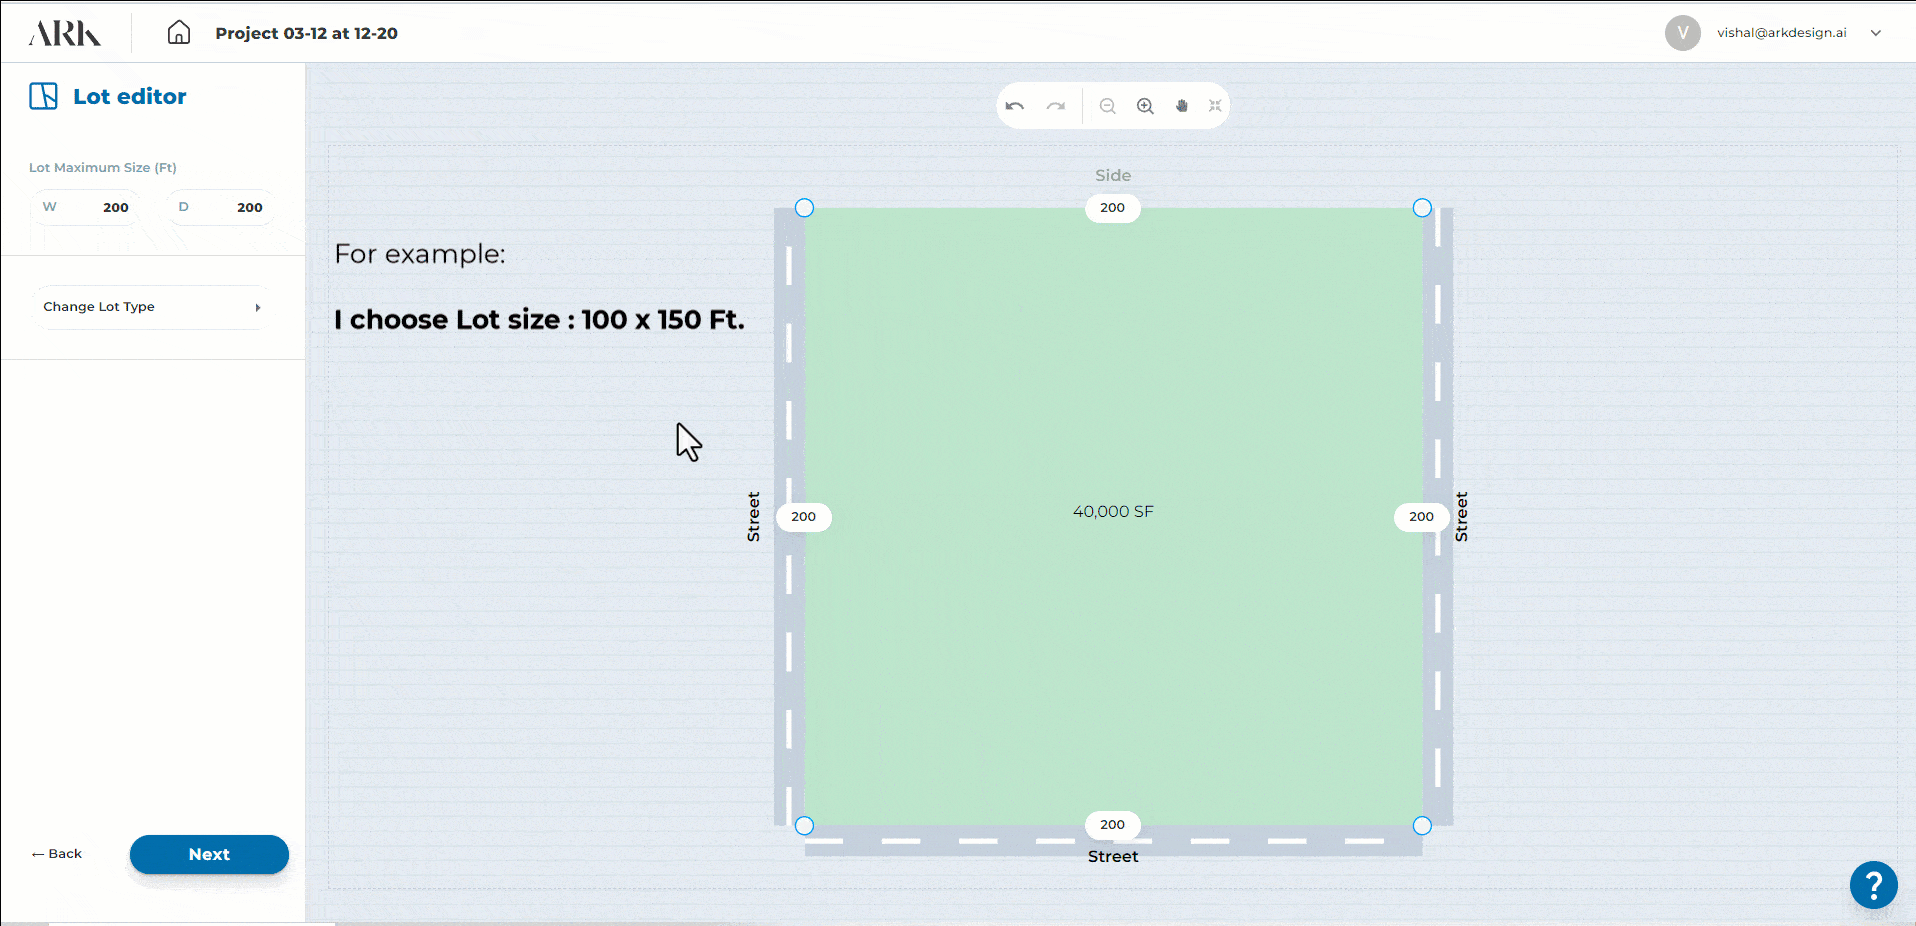Select the top-left corner handle of lot

click(x=804, y=208)
